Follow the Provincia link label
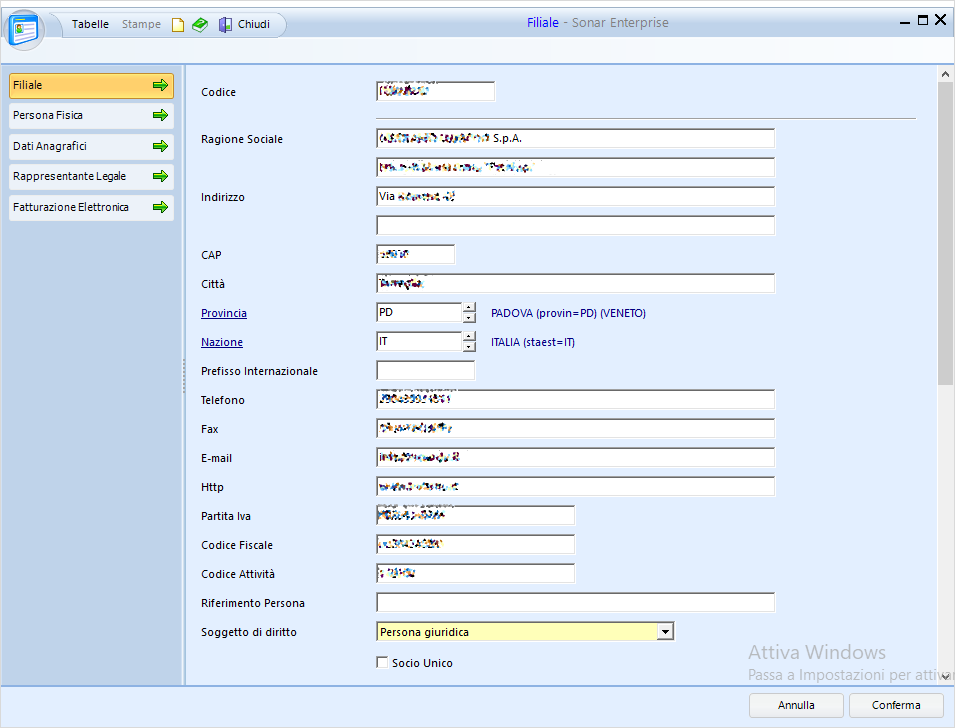 [x=223, y=313]
